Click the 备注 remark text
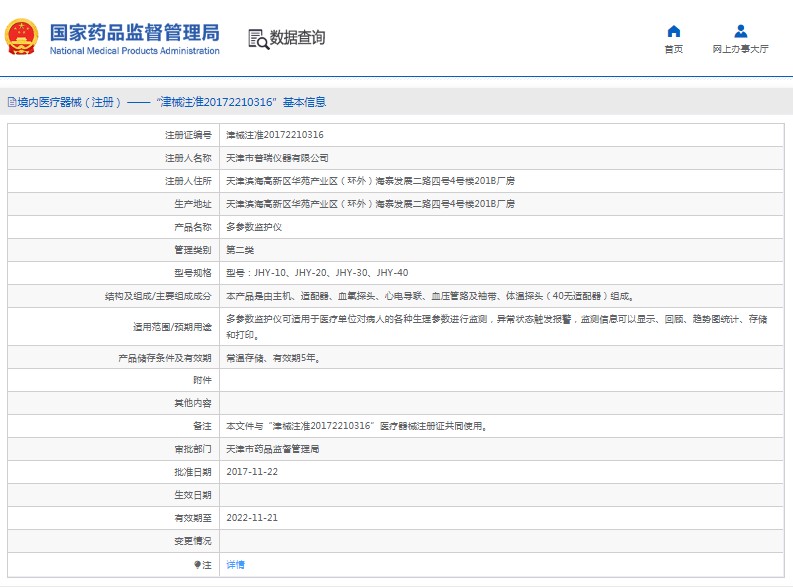The width and height of the screenshot is (793, 587). 357,426
